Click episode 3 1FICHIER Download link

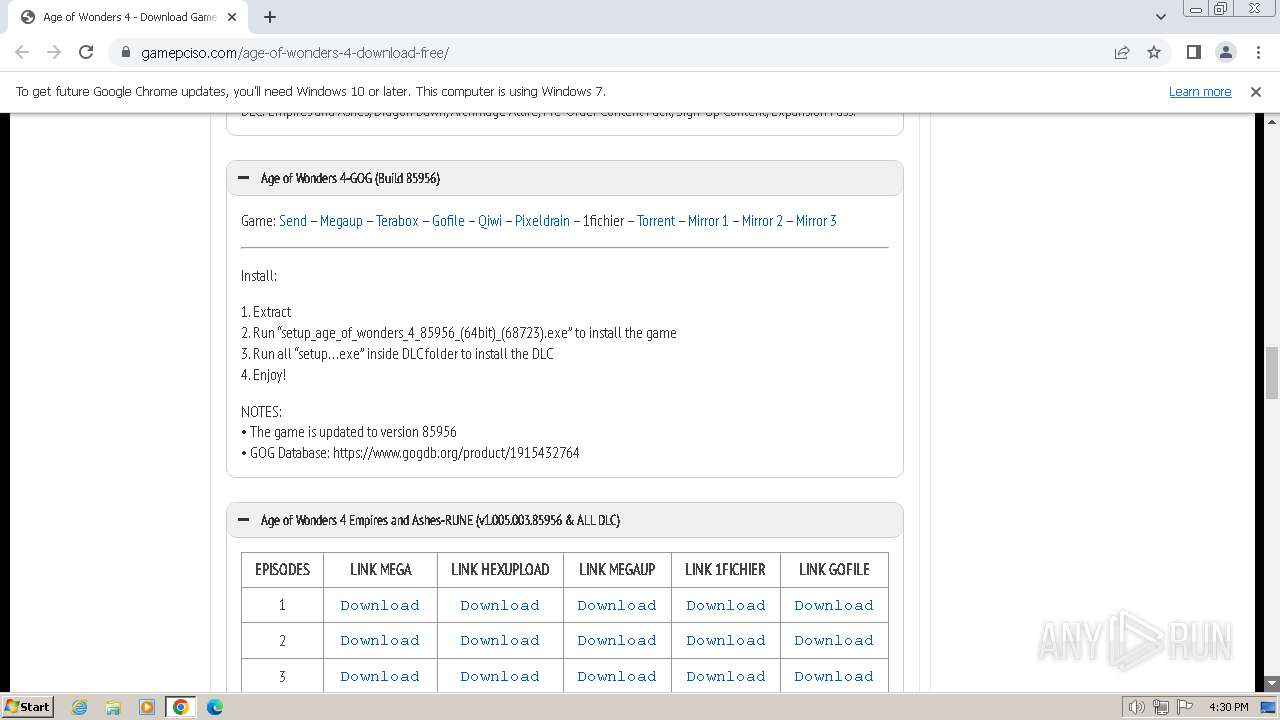[726, 676]
